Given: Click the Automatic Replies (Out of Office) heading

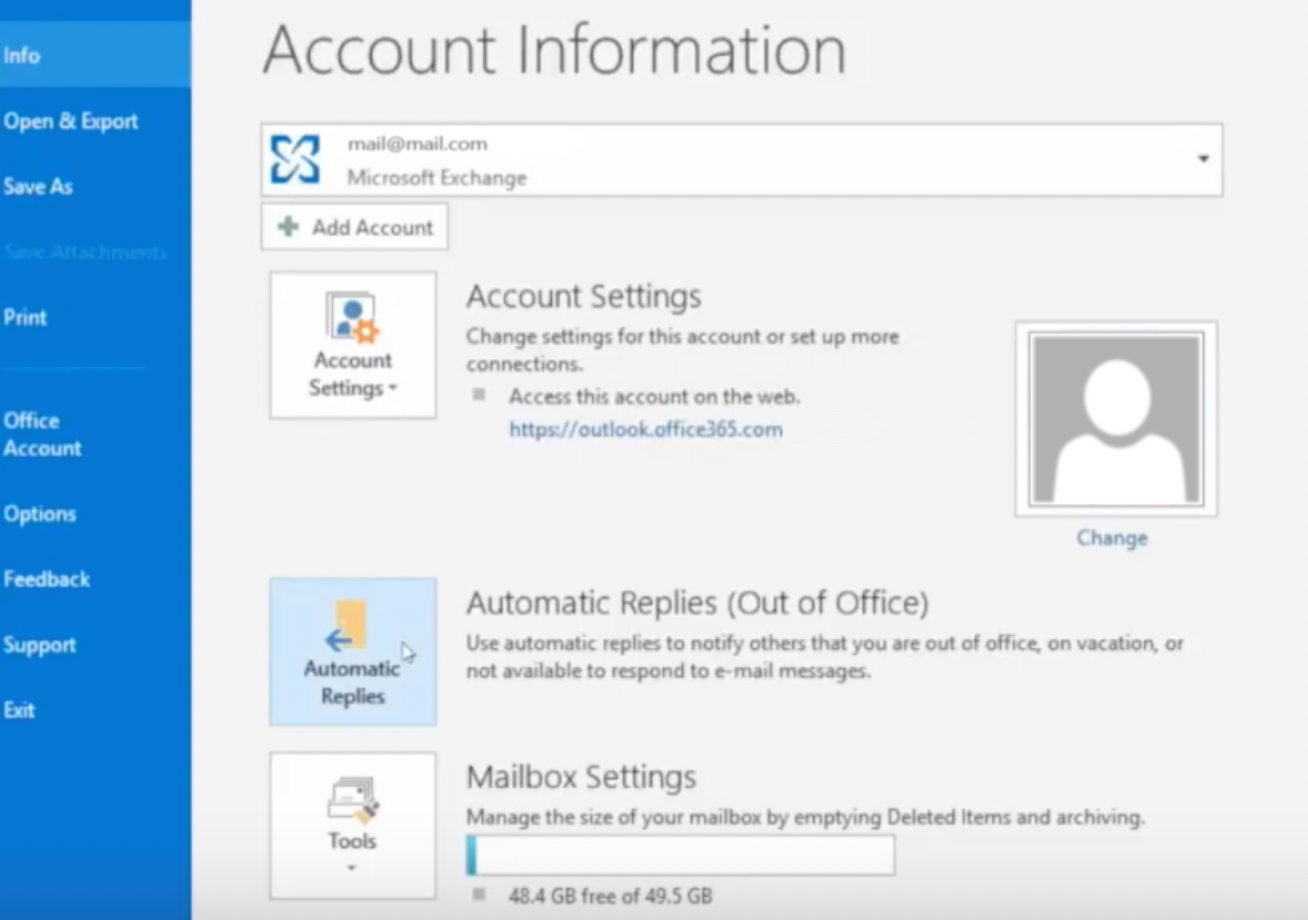Looking at the screenshot, I should [x=697, y=603].
